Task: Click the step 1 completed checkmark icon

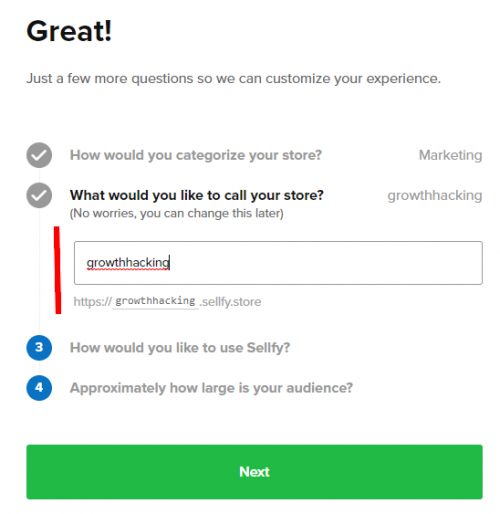Action: pos(39,155)
